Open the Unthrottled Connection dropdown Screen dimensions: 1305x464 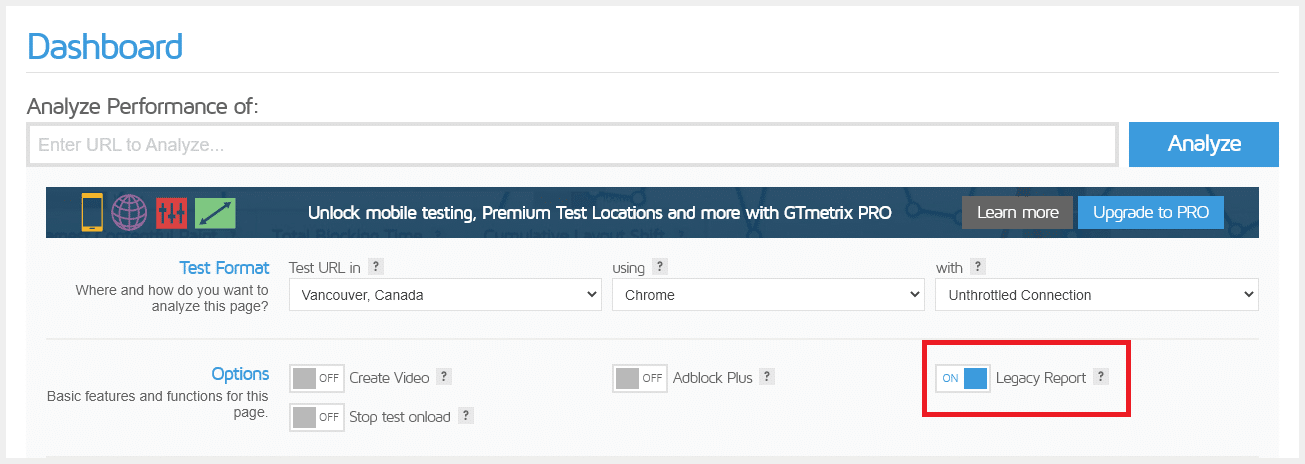[1096, 295]
